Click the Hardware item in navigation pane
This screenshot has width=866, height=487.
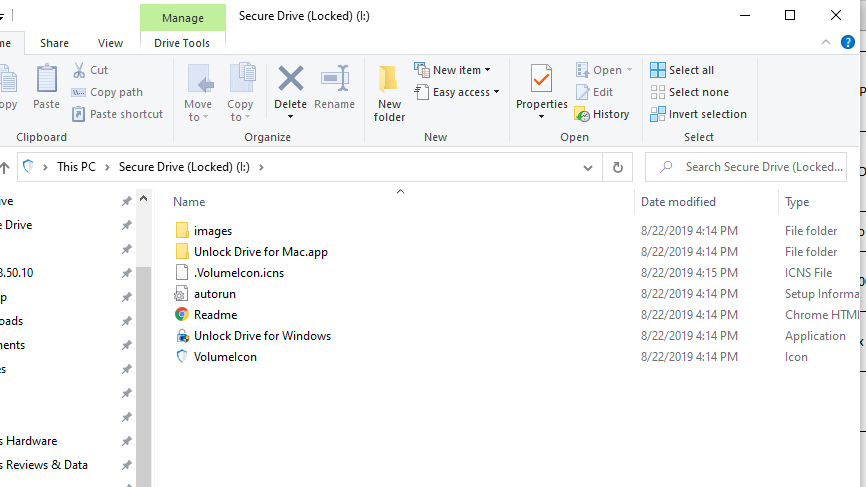29,441
